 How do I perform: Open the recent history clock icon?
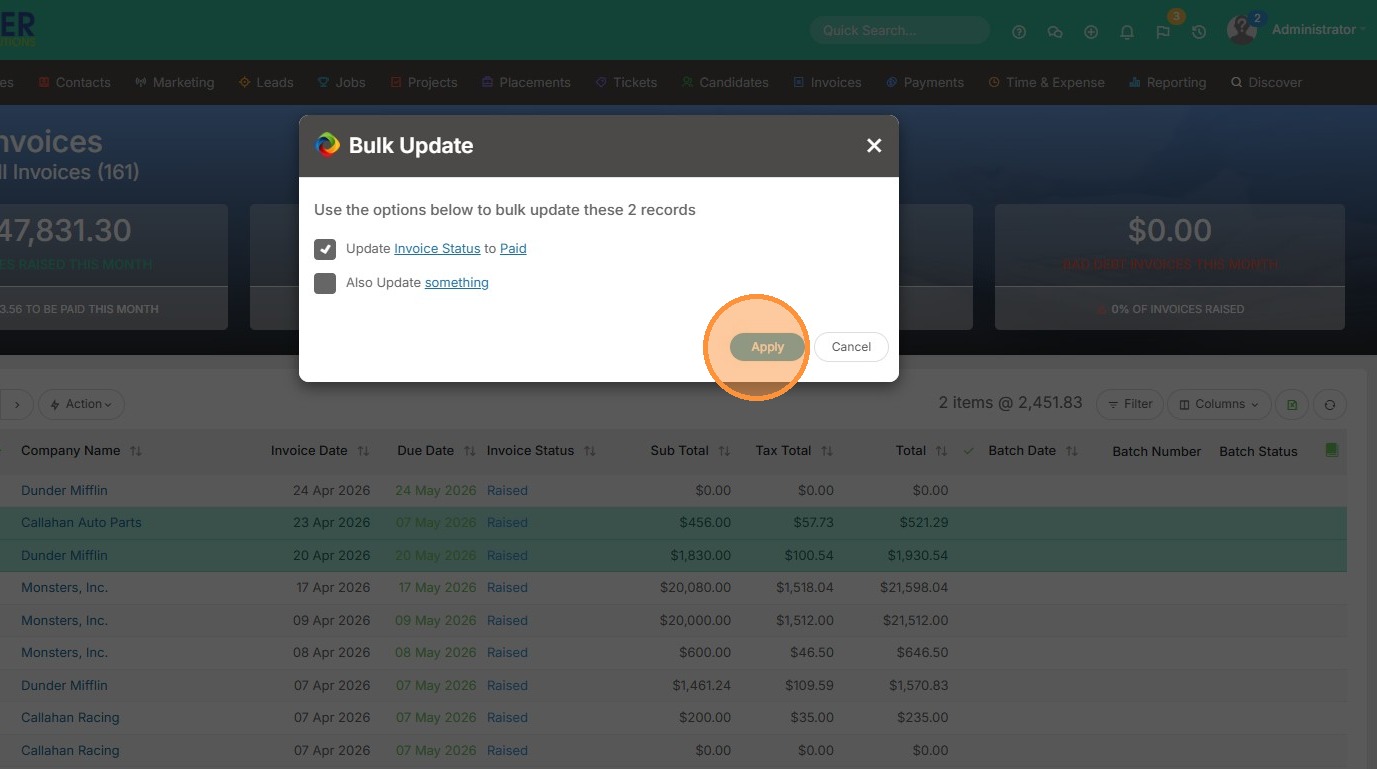point(1199,32)
